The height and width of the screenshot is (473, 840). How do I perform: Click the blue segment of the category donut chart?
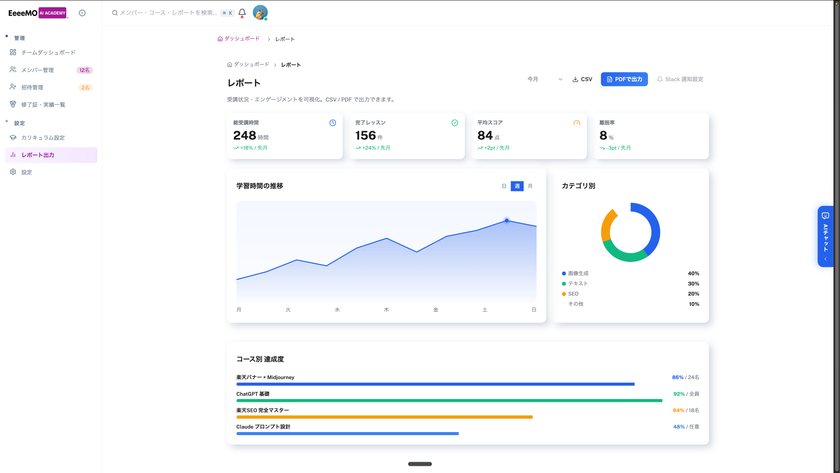pos(654,228)
